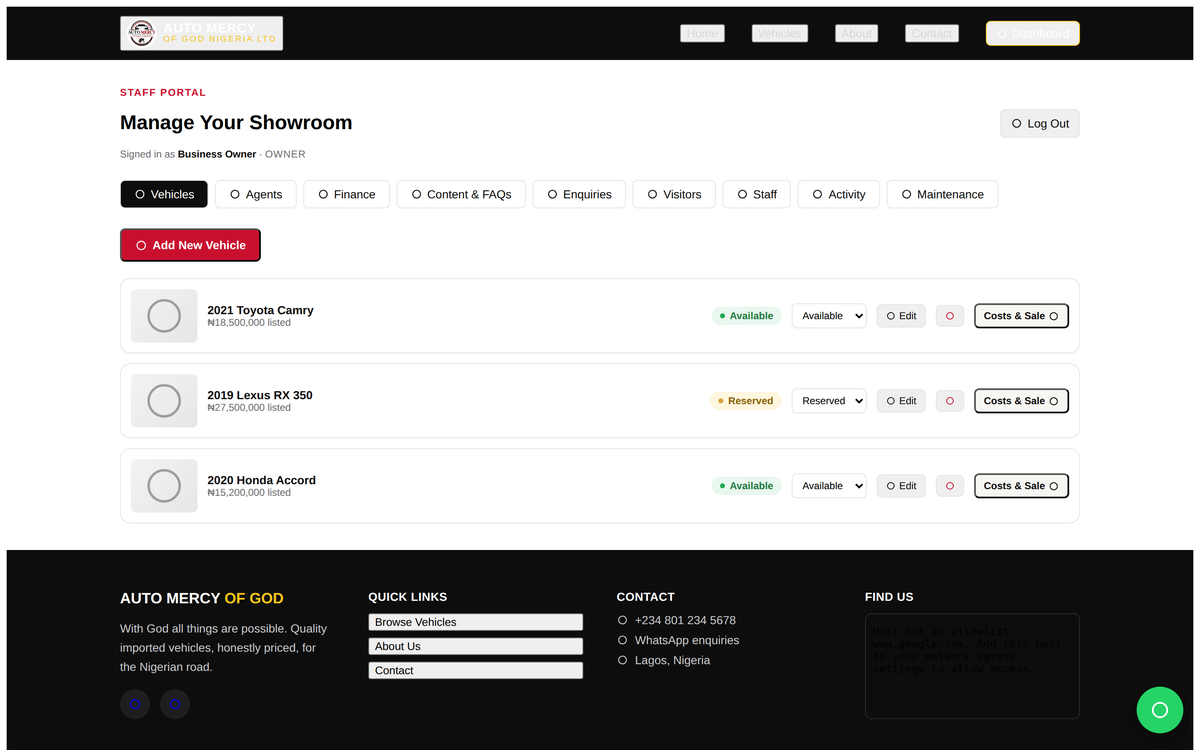Change the status dropdown for 2020 Honda Accord
Screen dimensions: 1200x750
(829, 486)
